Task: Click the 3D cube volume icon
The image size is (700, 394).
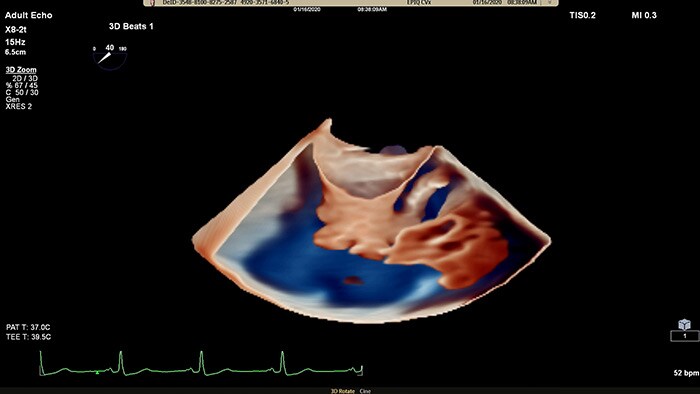Action: [684, 324]
